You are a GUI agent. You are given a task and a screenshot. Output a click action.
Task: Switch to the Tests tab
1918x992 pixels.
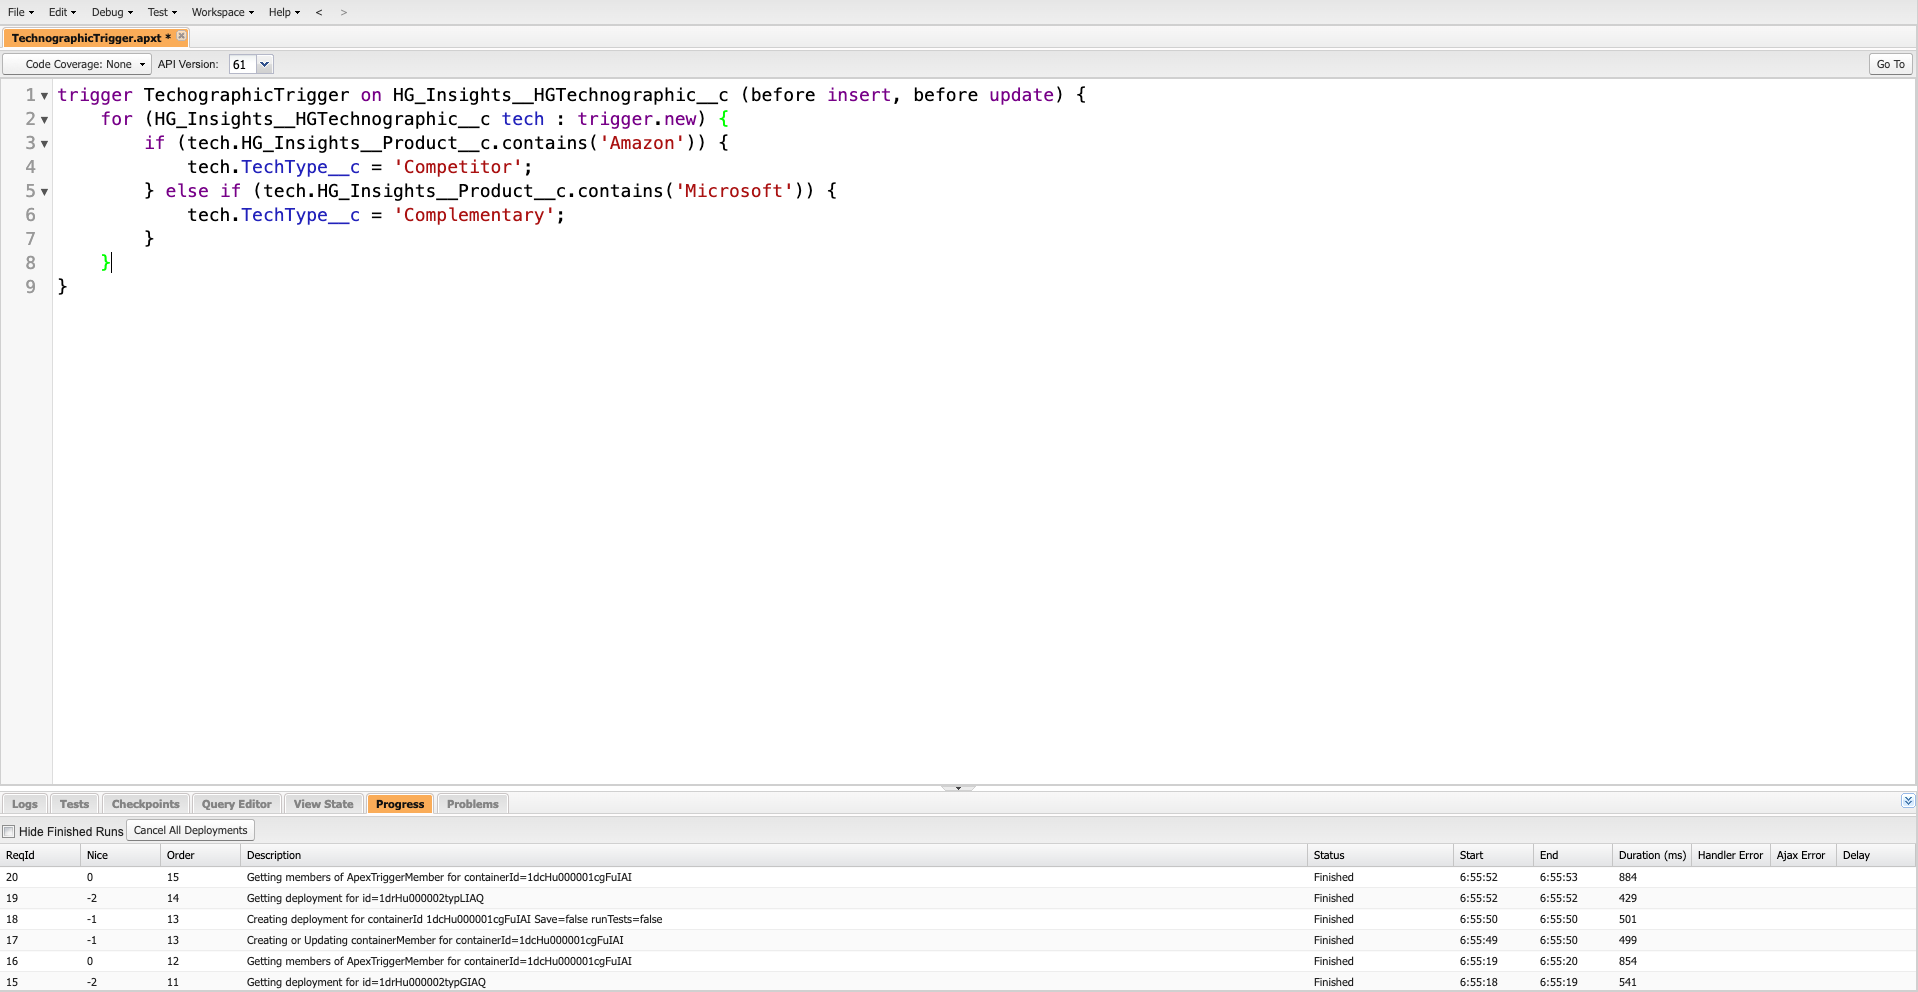74,804
